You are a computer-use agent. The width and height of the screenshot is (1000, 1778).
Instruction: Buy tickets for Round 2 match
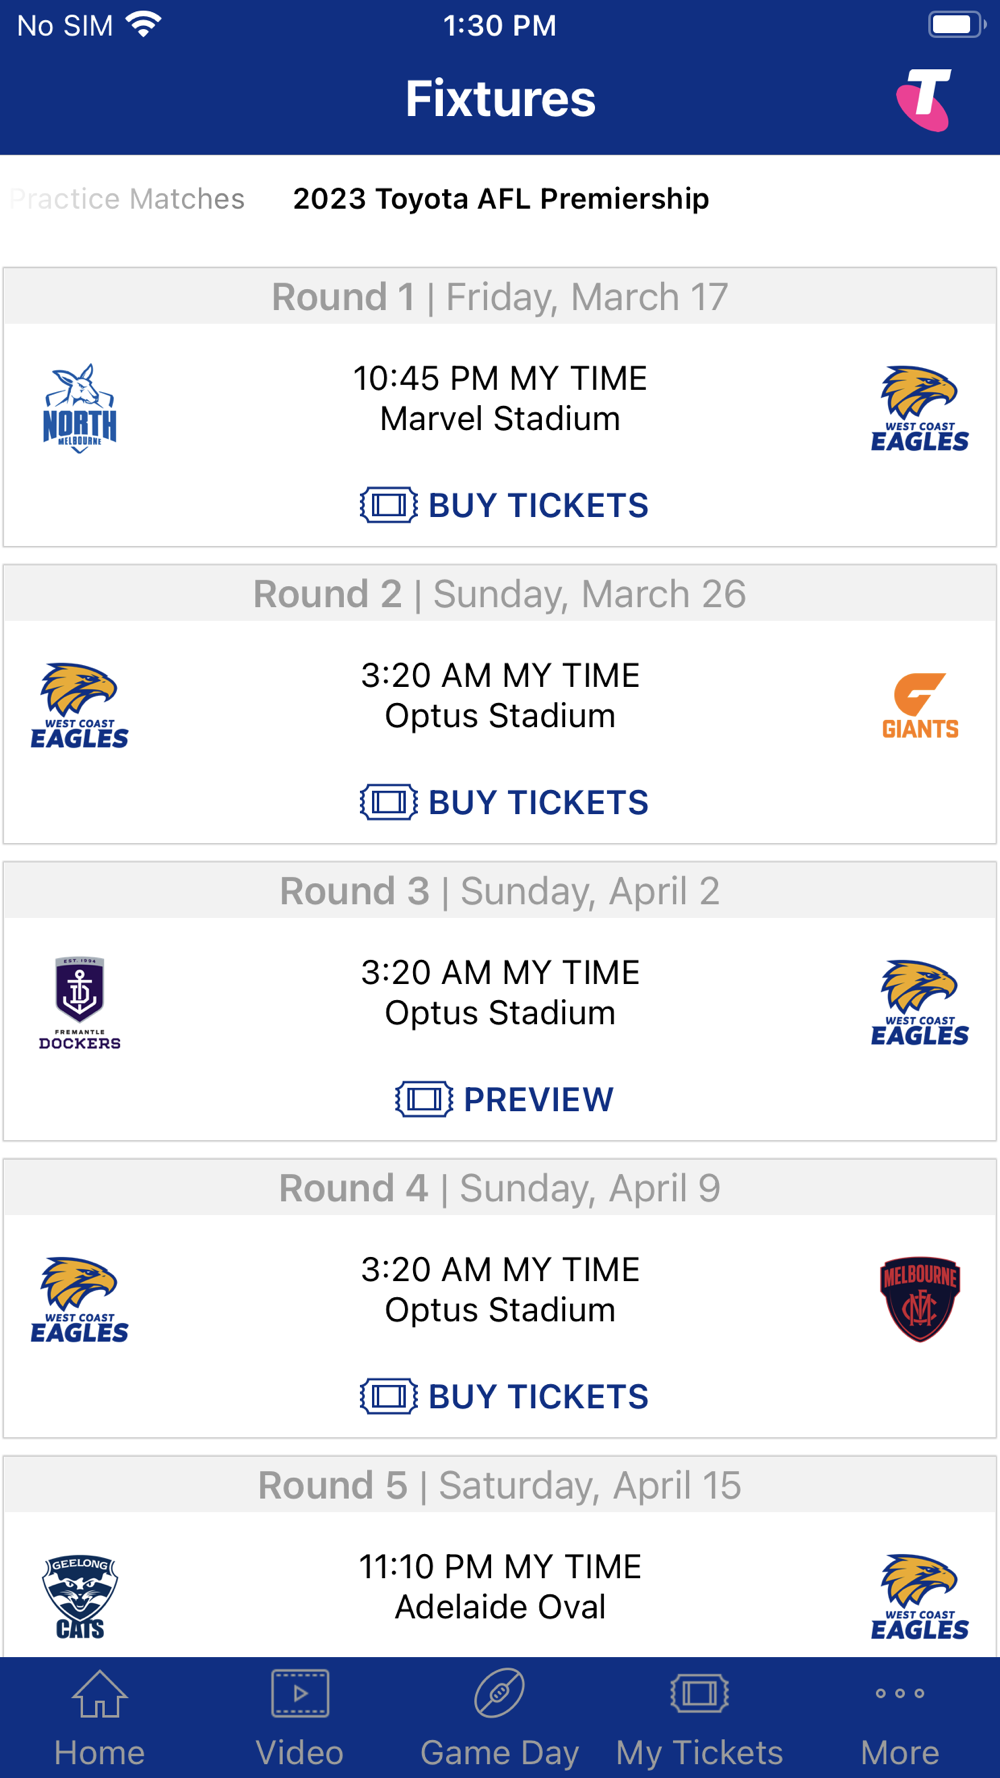coord(505,803)
